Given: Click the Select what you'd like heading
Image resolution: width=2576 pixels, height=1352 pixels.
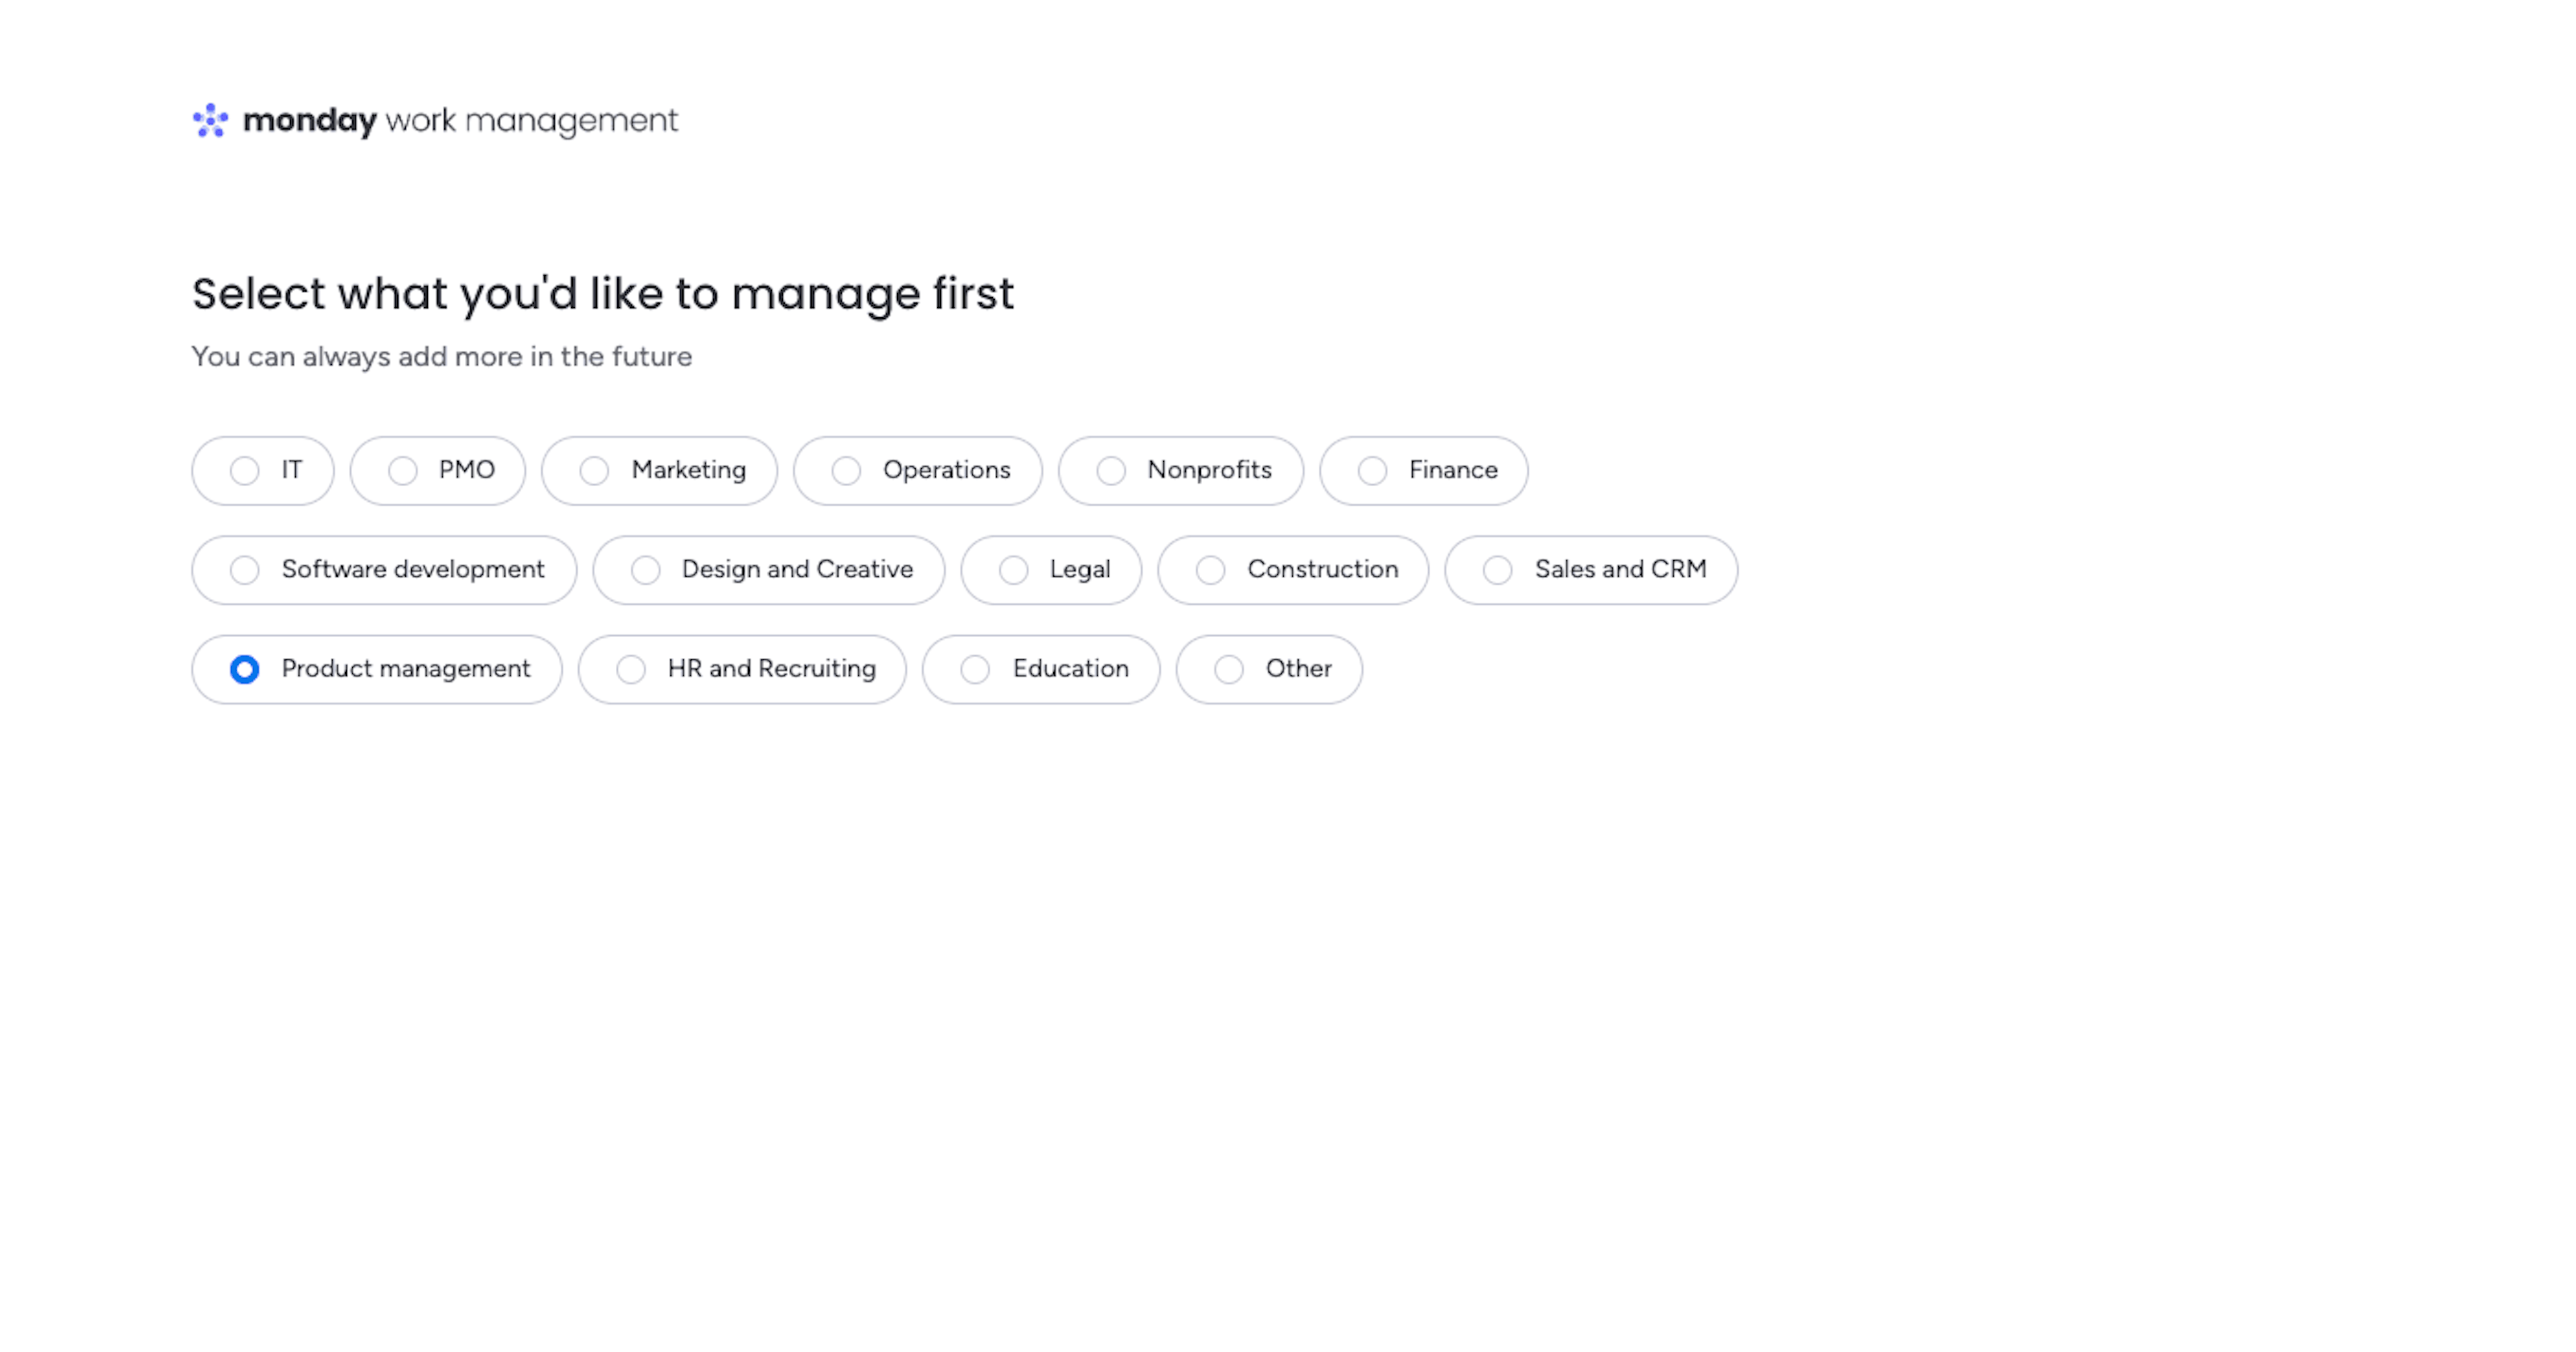Looking at the screenshot, I should 603,294.
